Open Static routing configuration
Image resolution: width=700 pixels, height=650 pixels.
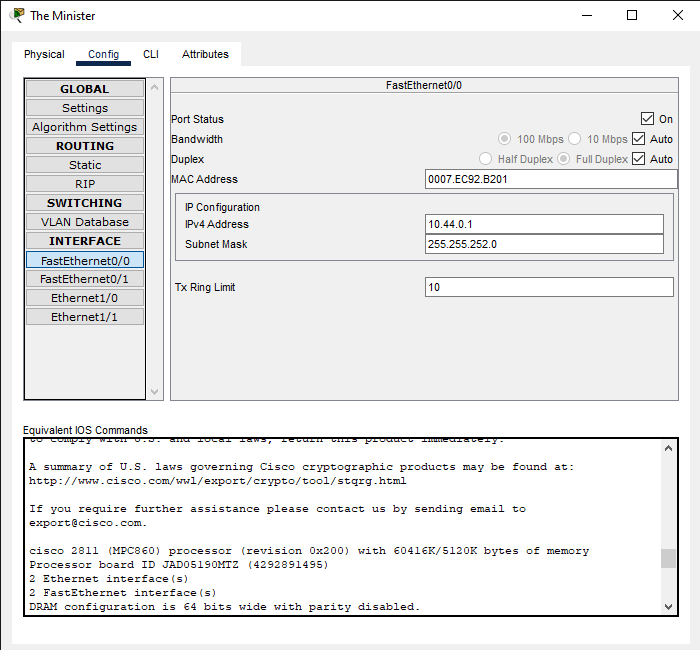tap(85, 165)
